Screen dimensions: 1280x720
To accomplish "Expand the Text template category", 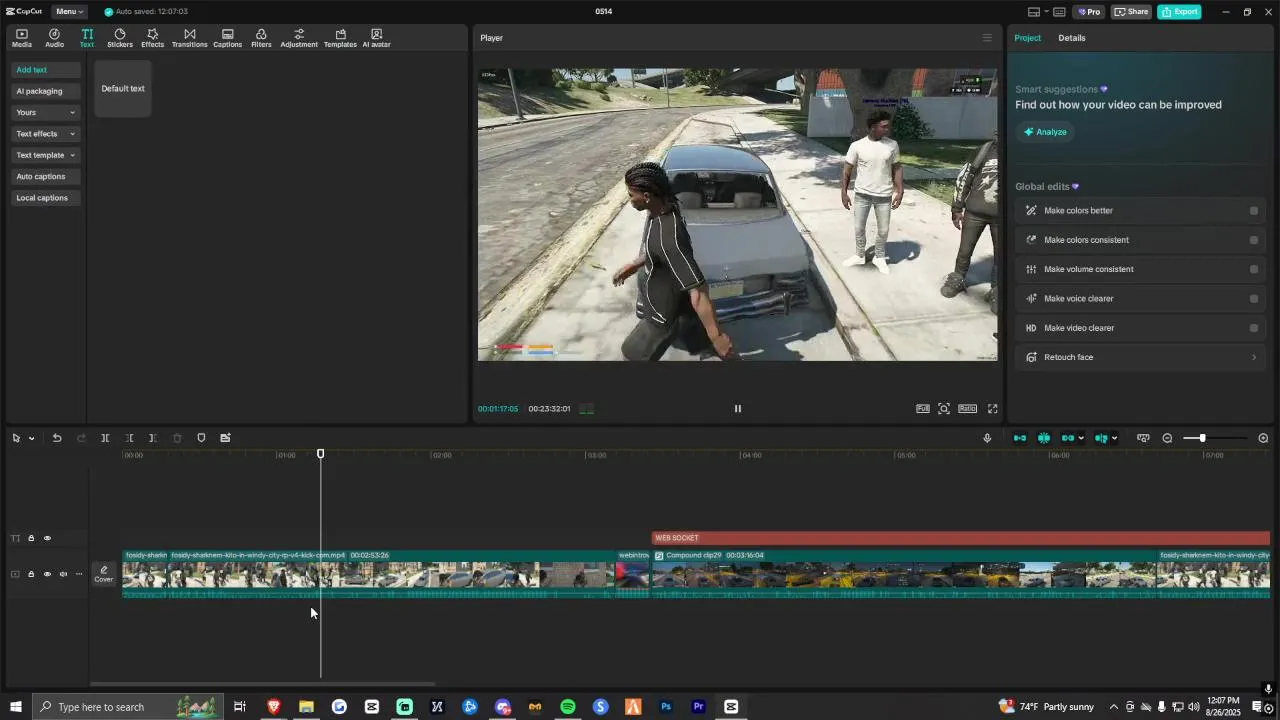I will point(46,155).
